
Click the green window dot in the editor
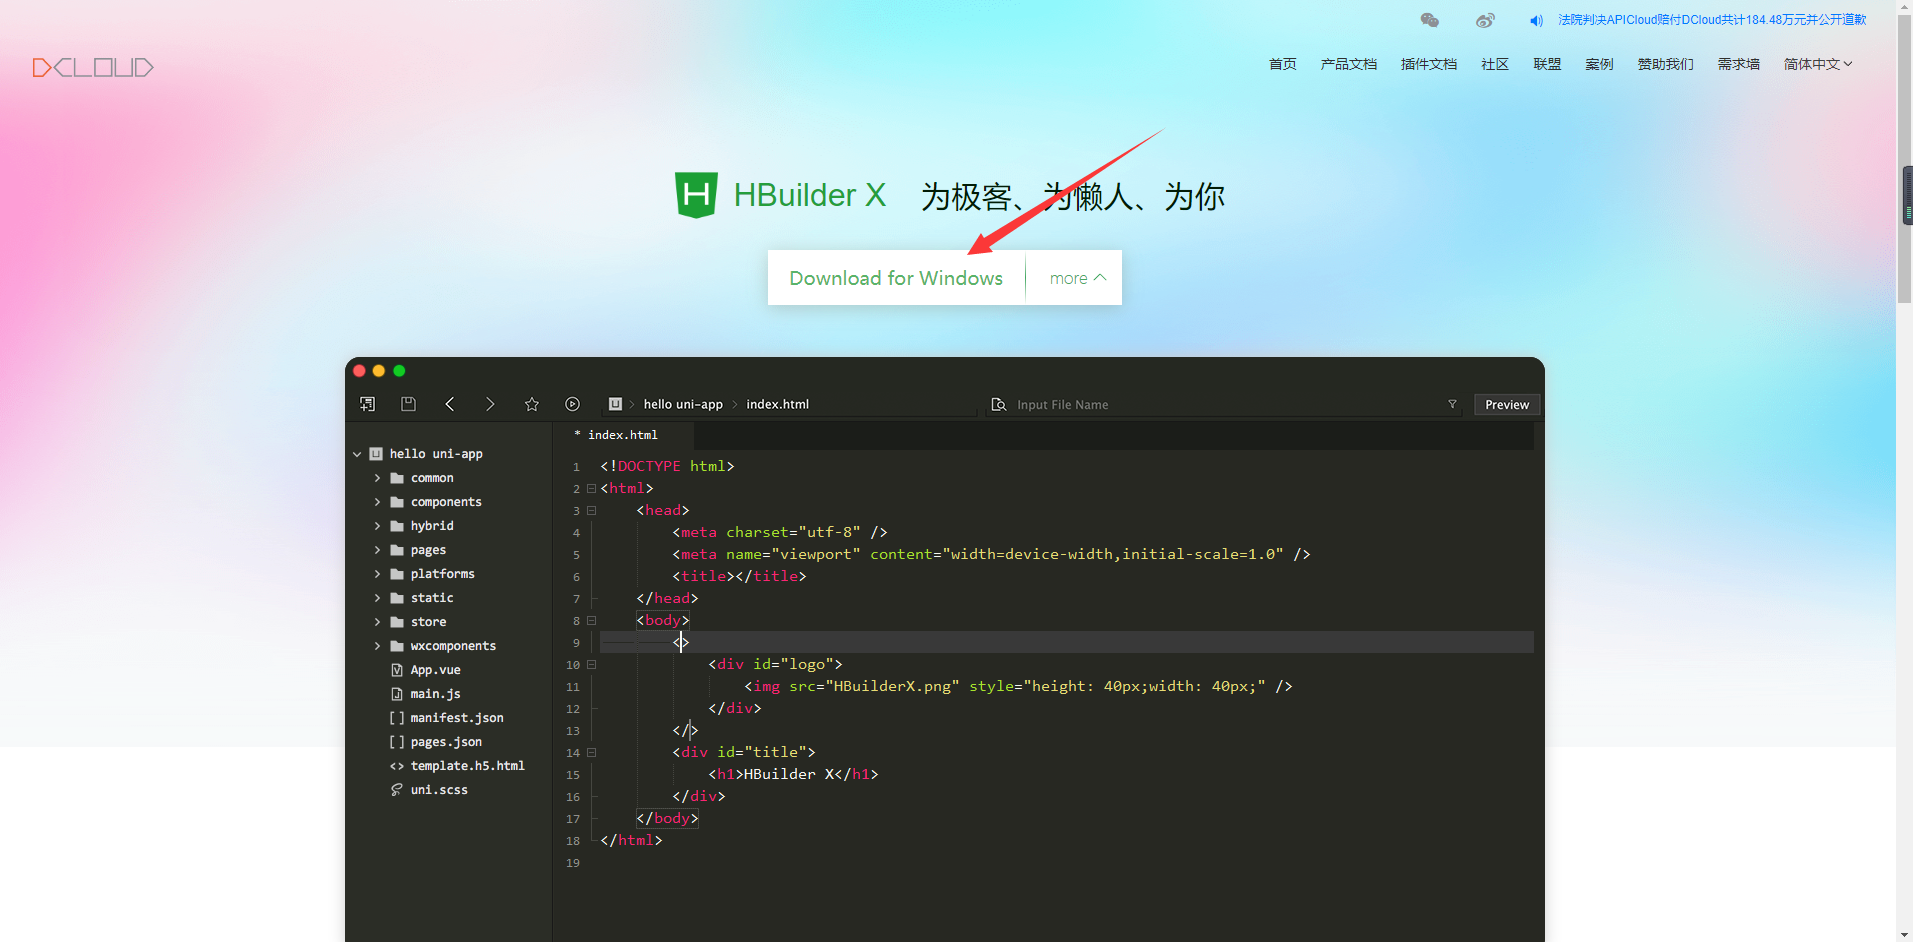click(399, 371)
